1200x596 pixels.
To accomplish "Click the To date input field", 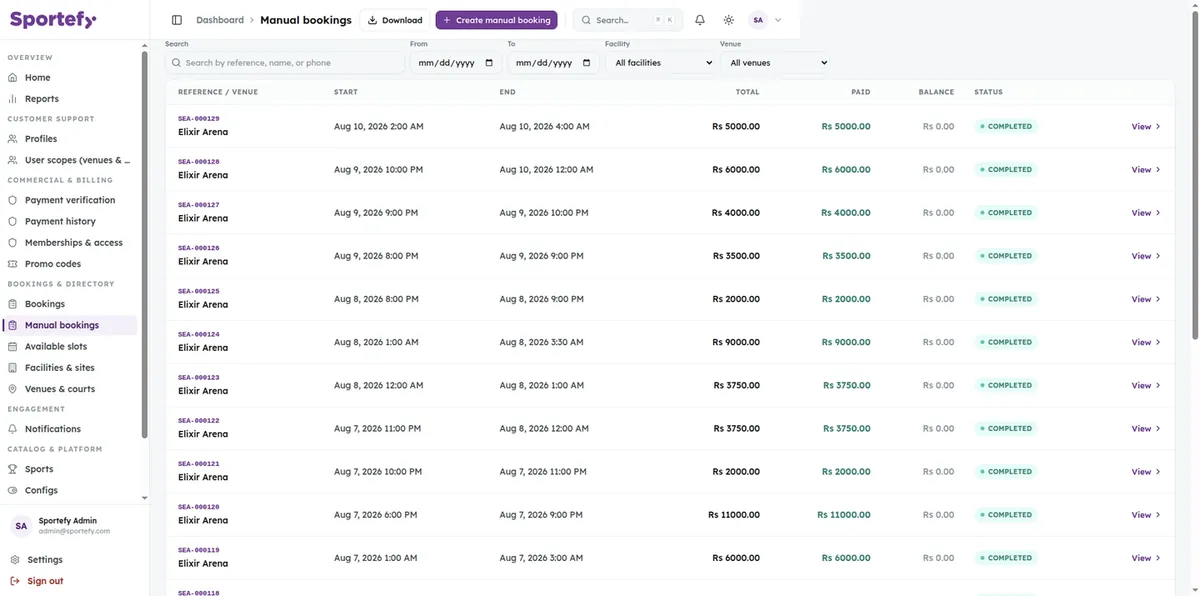I will point(552,62).
